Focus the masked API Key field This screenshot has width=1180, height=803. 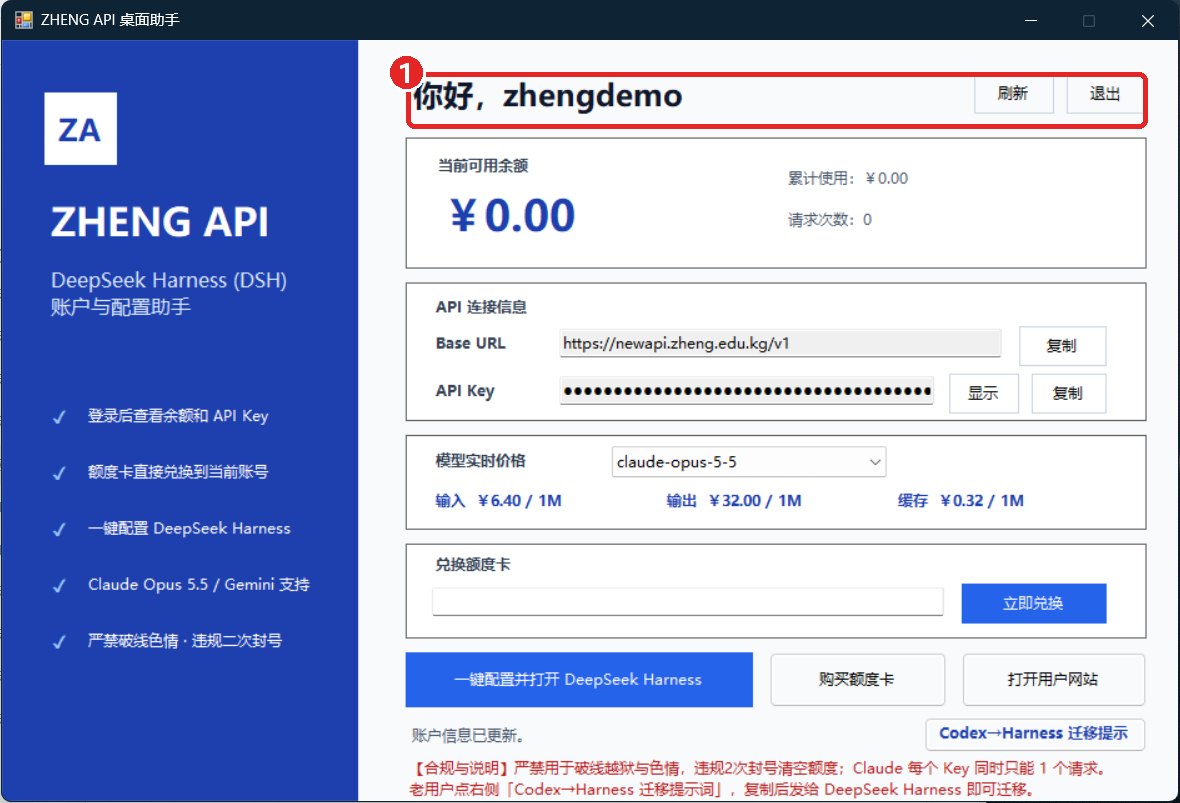tap(747, 391)
